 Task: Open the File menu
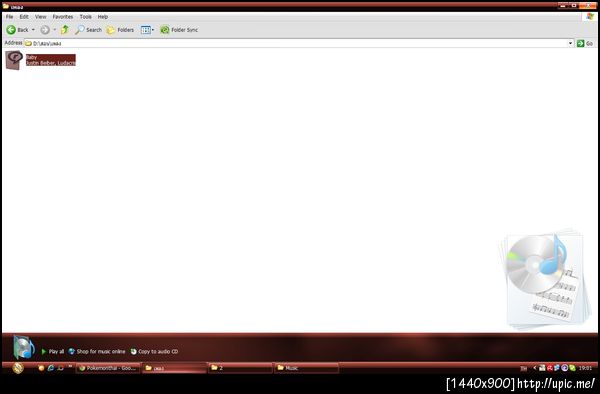click(x=10, y=17)
